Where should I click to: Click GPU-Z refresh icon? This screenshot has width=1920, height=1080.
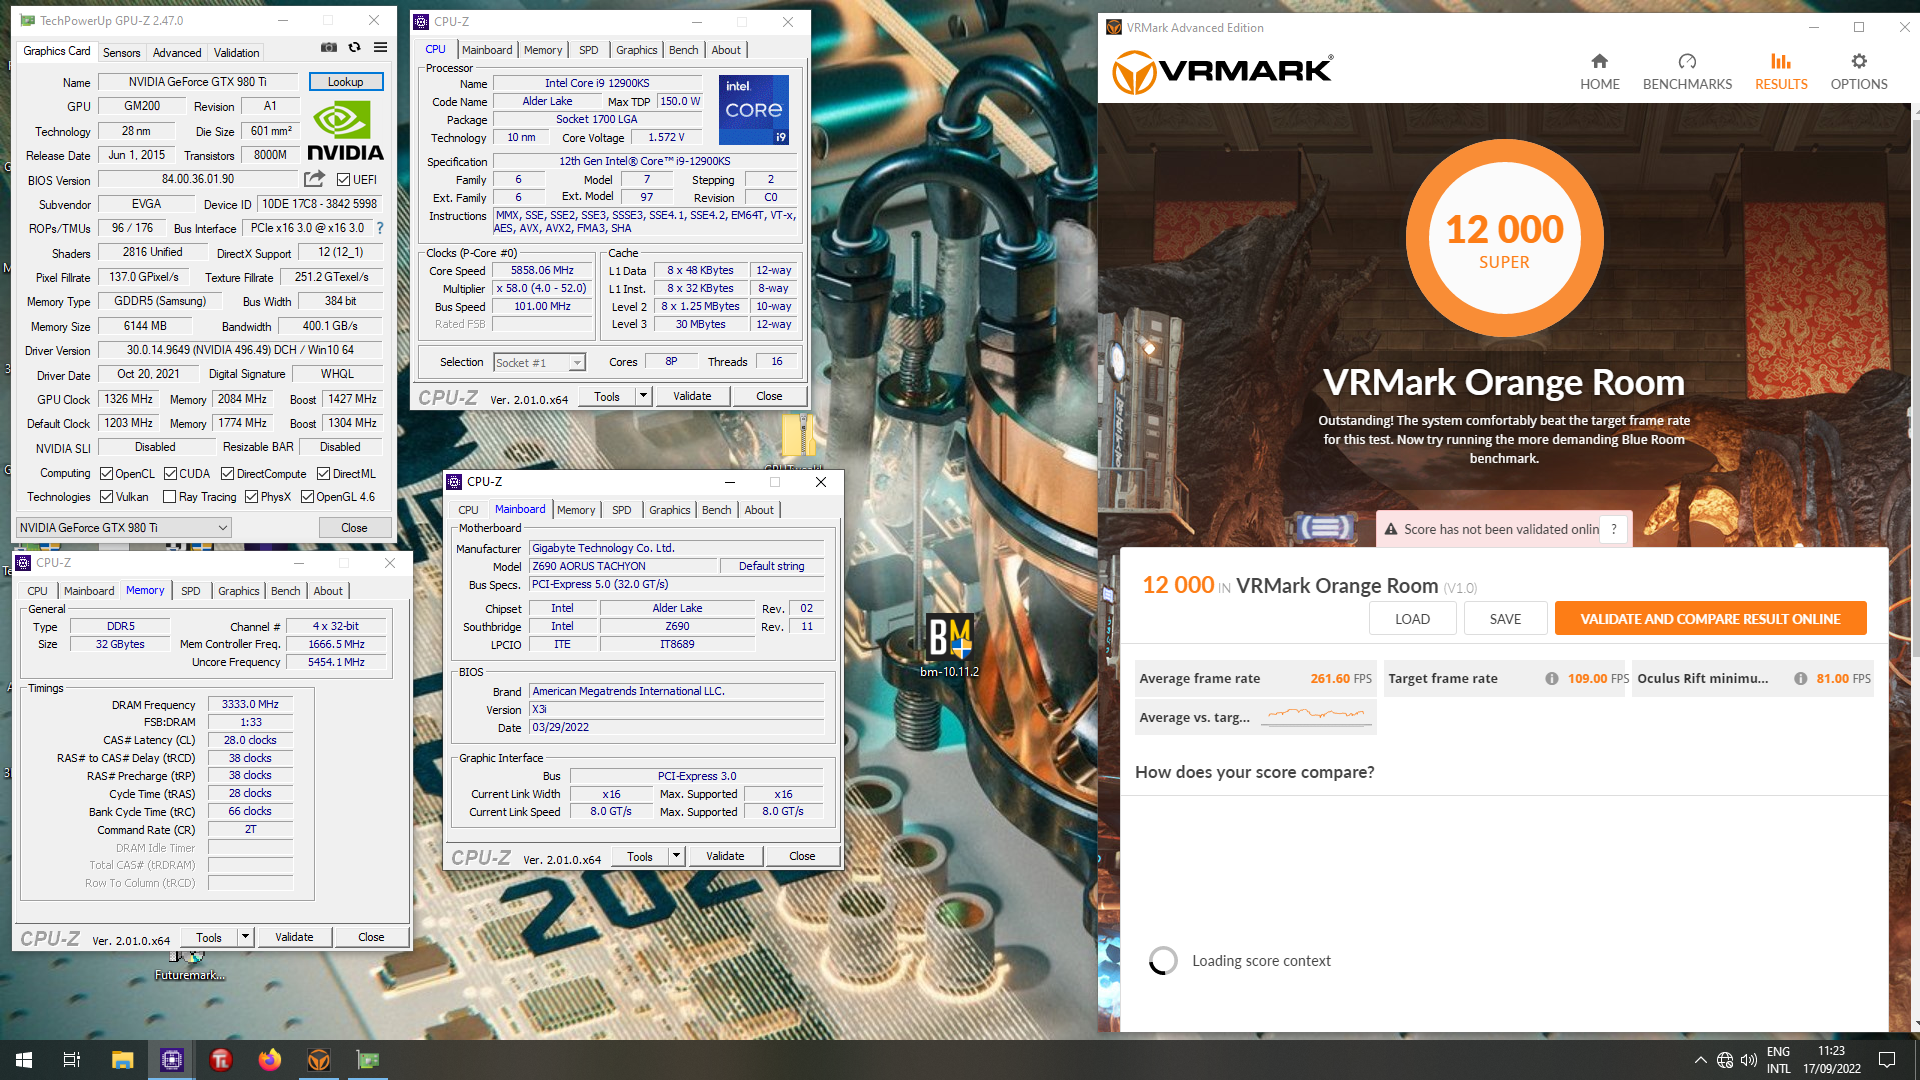pos(354,47)
